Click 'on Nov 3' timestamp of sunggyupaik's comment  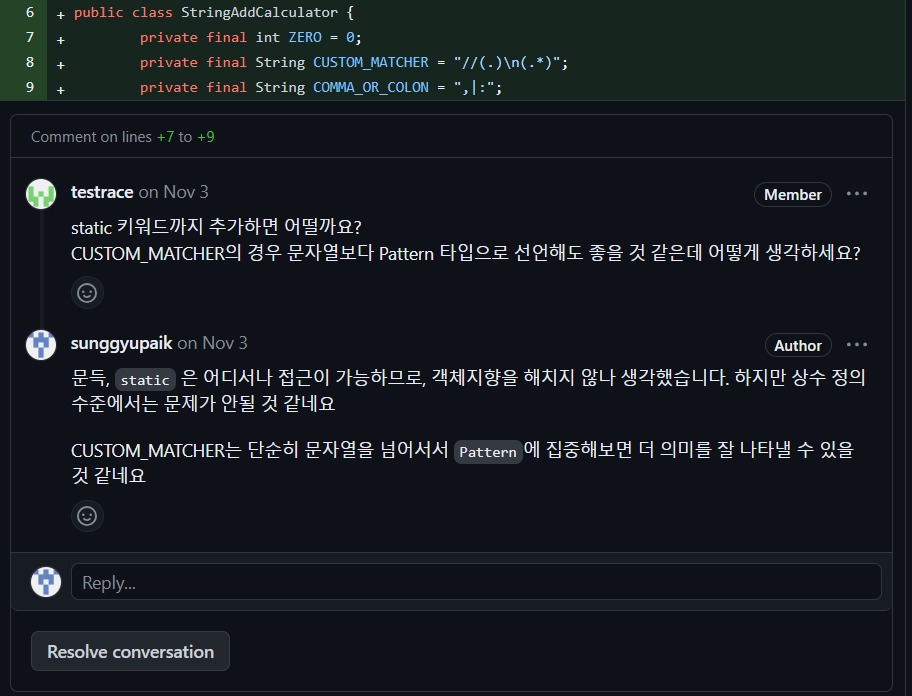(x=212, y=343)
